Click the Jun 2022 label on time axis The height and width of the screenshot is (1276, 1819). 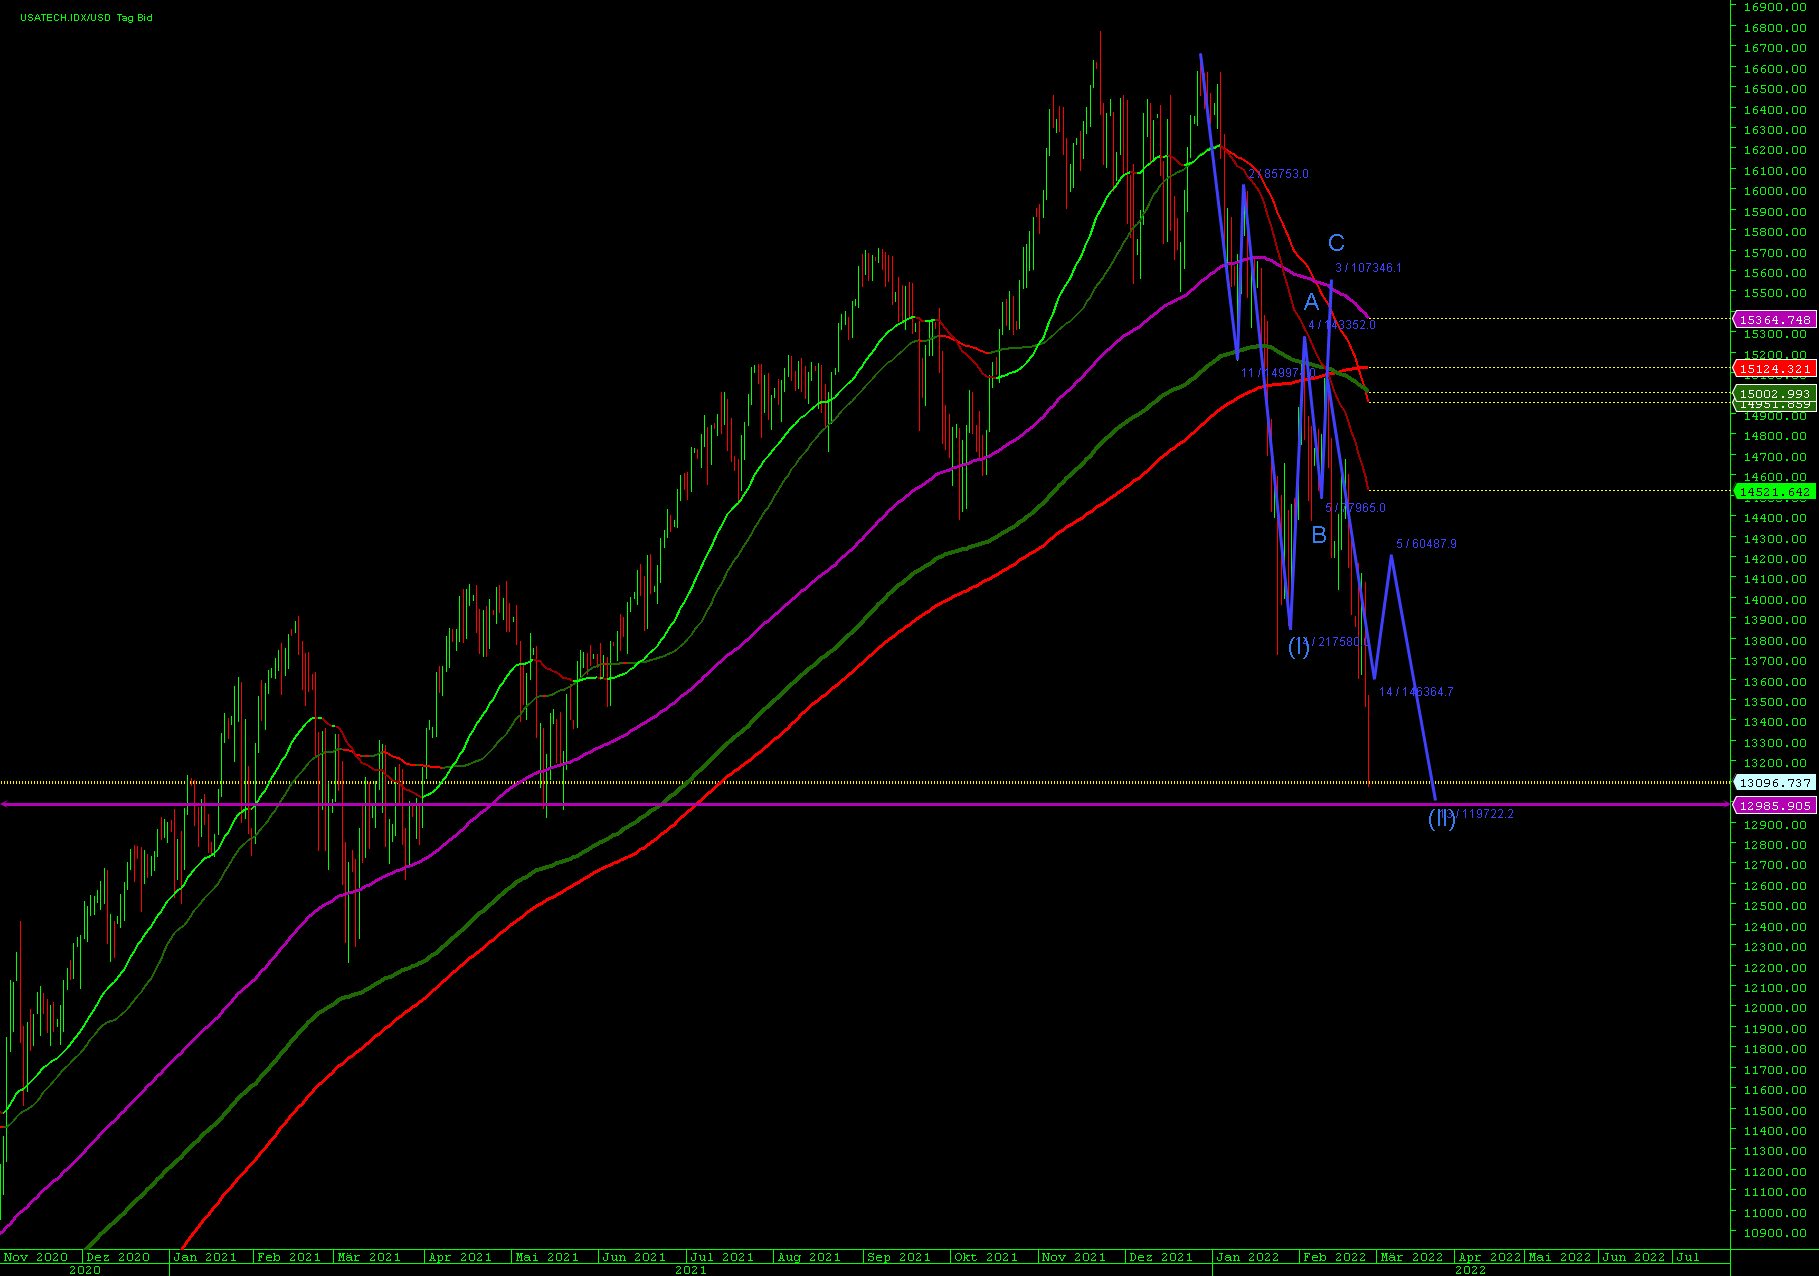coord(1634,1257)
